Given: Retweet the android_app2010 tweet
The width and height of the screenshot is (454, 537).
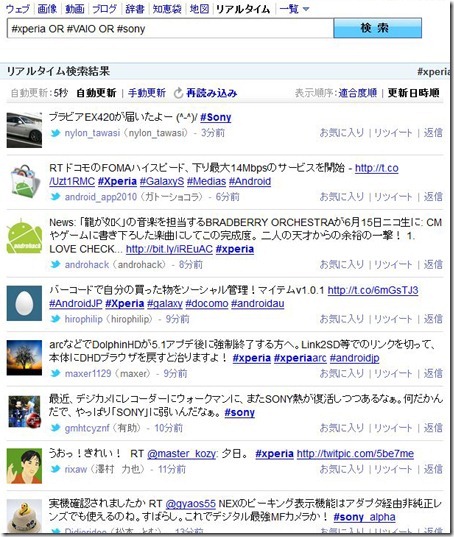Looking at the screenshot, I should (x=393, y=197).
